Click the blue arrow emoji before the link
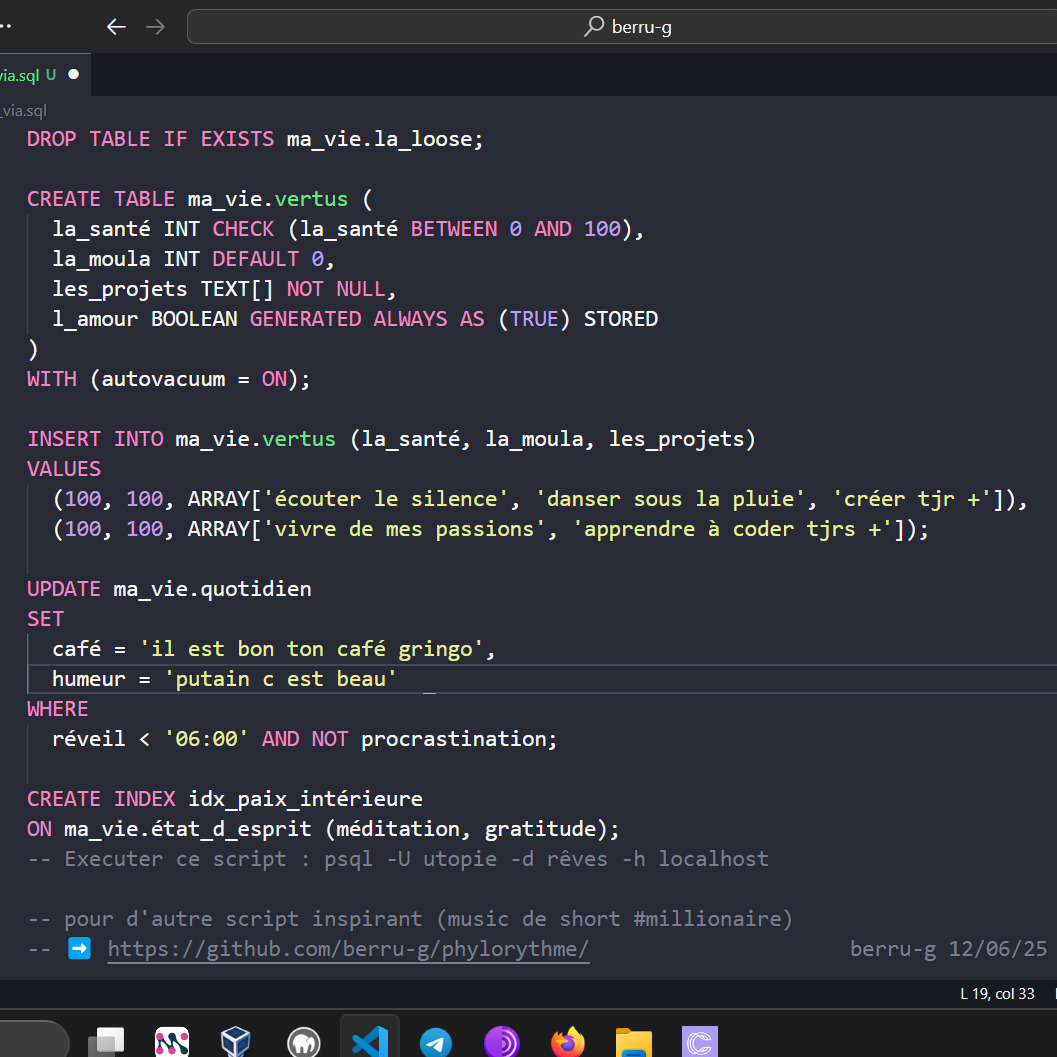The width and height of the screenshot is (1057, 1057). tap(80, 948)
